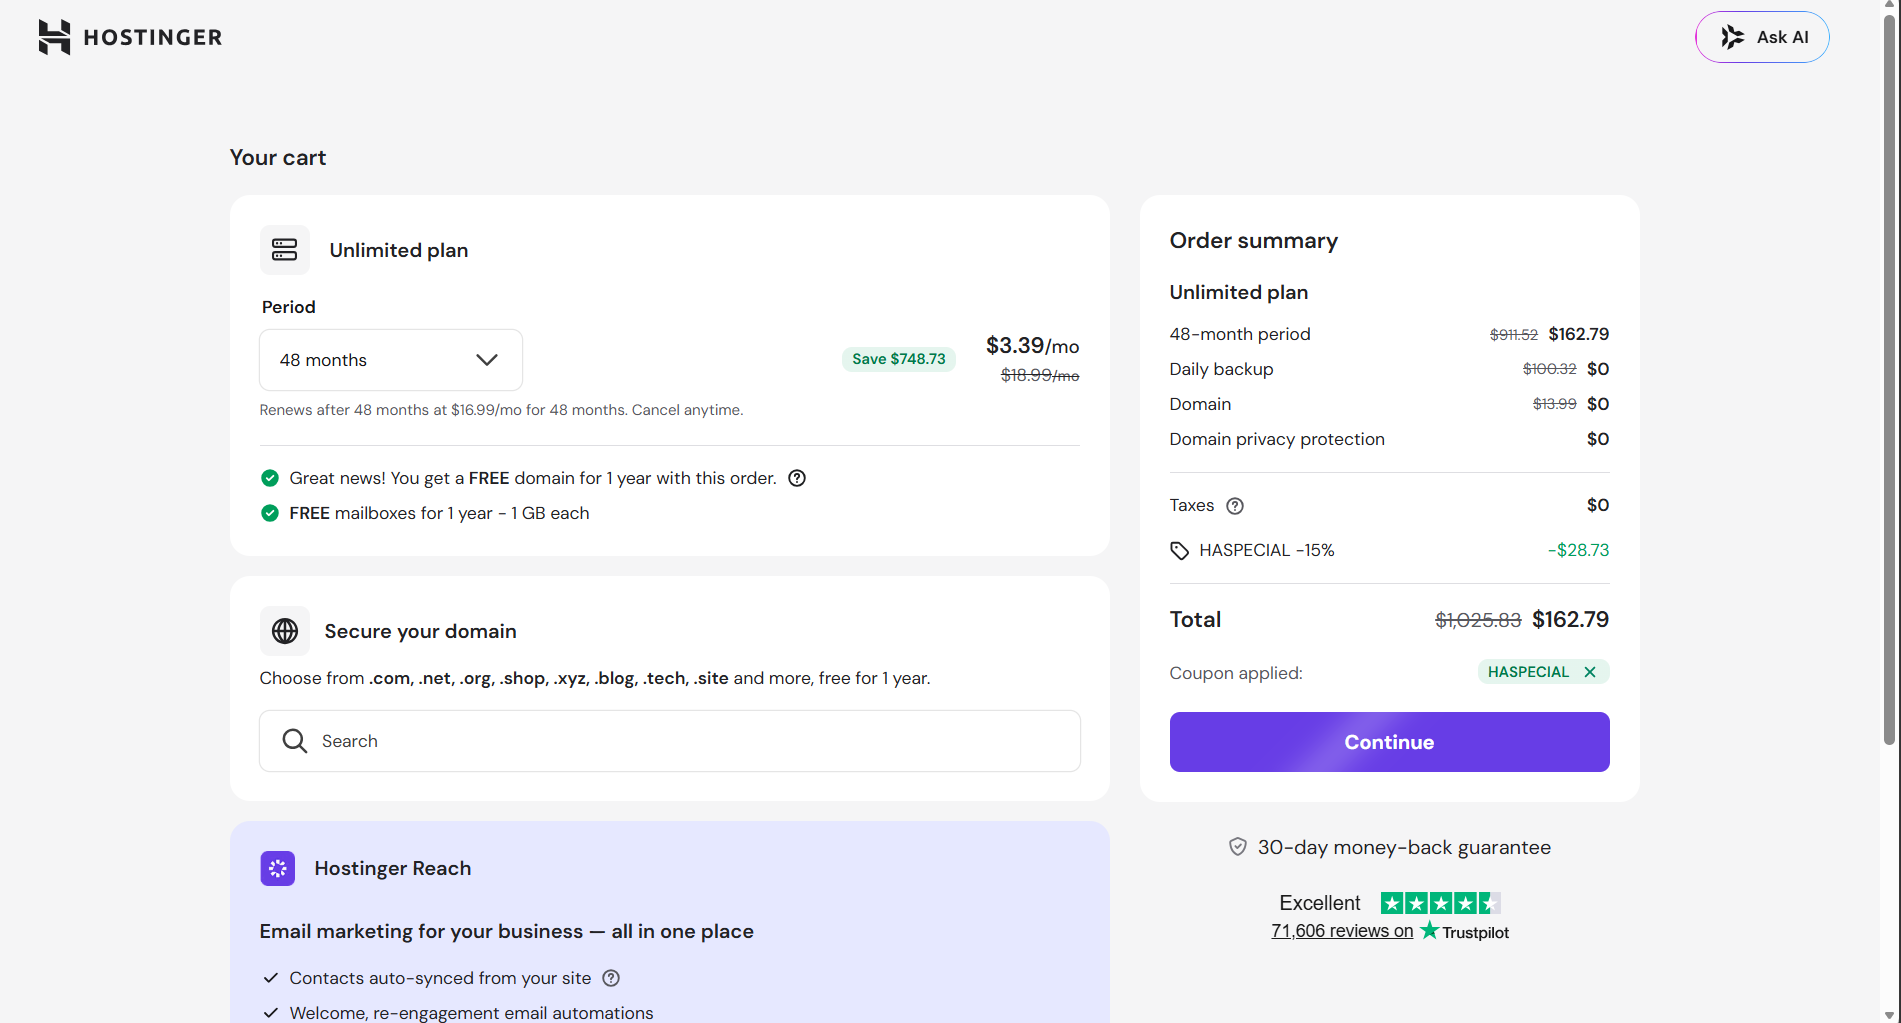The image size is (1901, 1023).
Task: Click the -$28.73 discount amount
Action: coord(1579,550)
